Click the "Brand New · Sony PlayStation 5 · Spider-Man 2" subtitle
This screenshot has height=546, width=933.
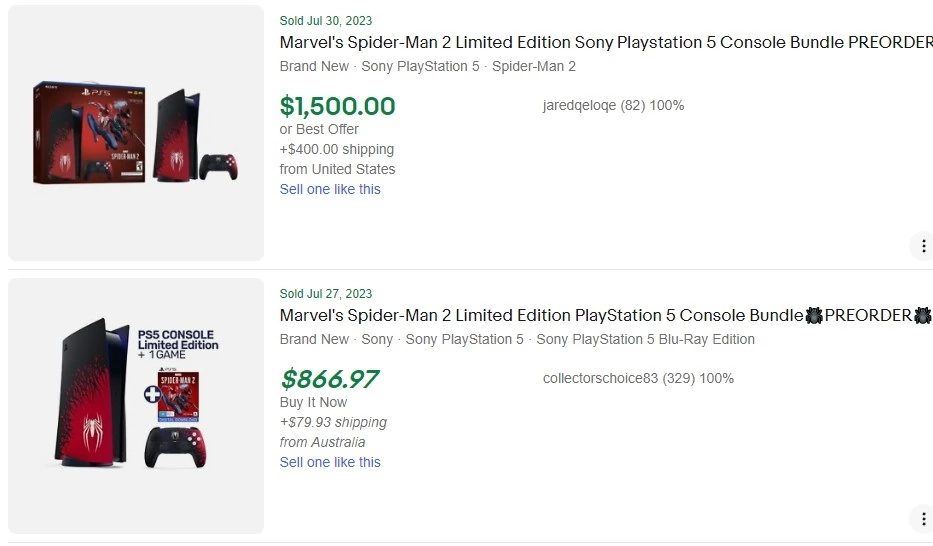428,66
